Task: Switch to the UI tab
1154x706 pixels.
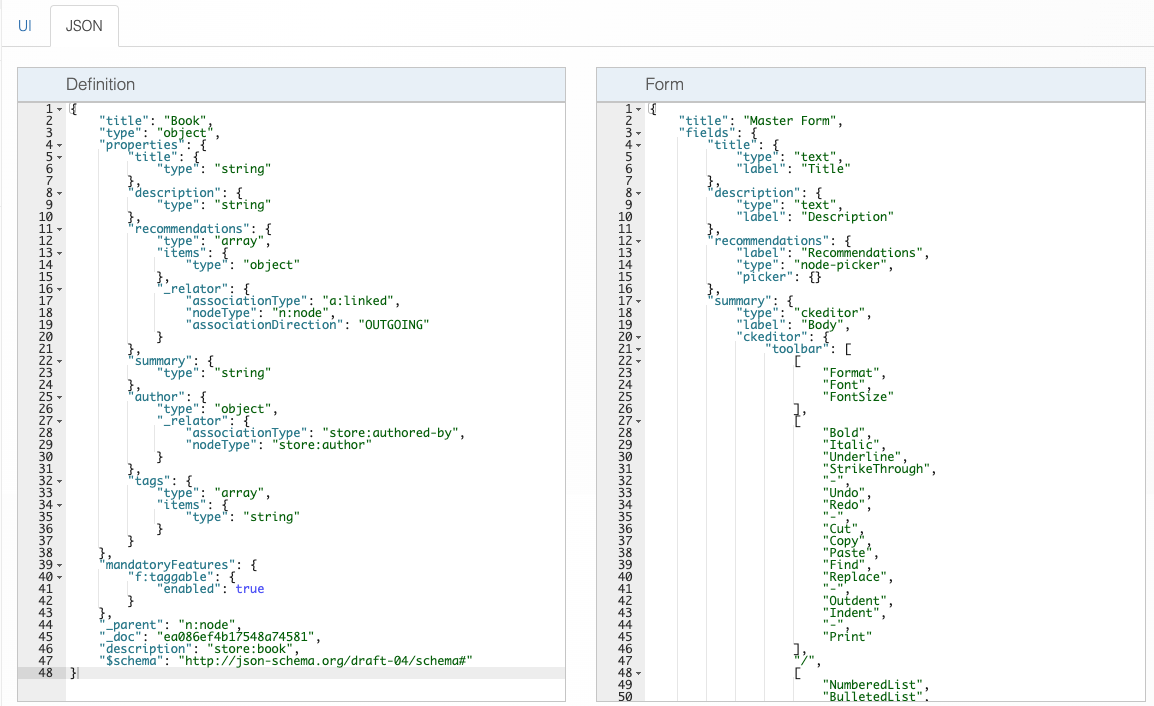Action: click(x=24, y=25)
